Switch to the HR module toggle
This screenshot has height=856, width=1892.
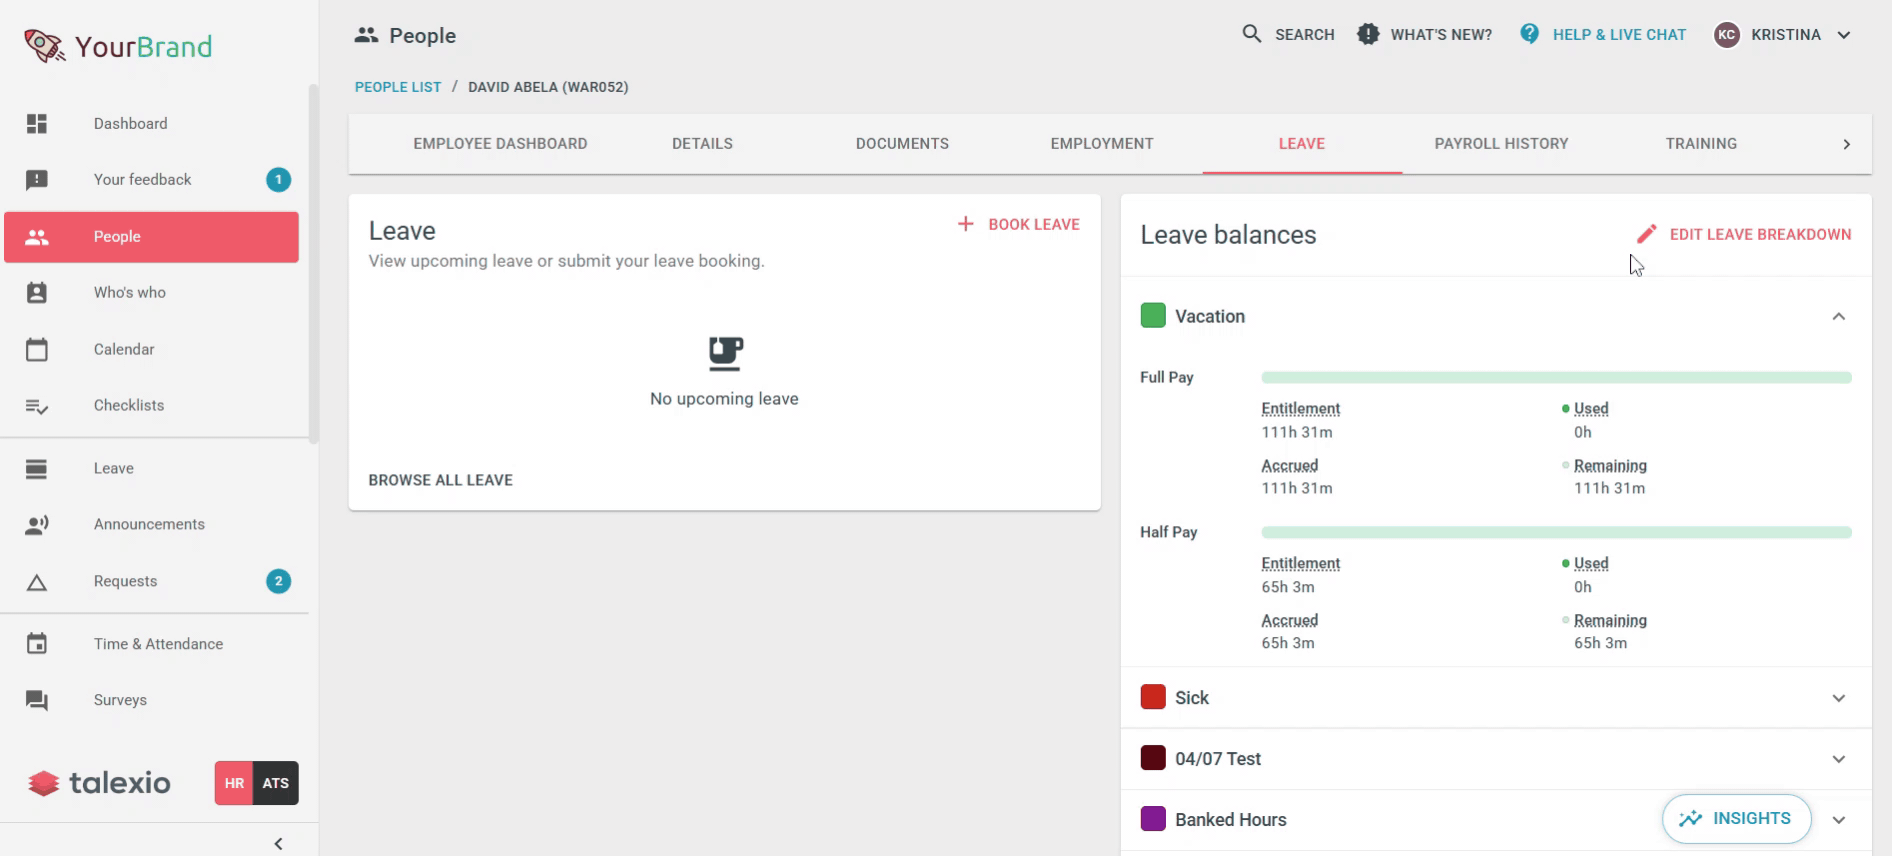[x=234, y=783]
